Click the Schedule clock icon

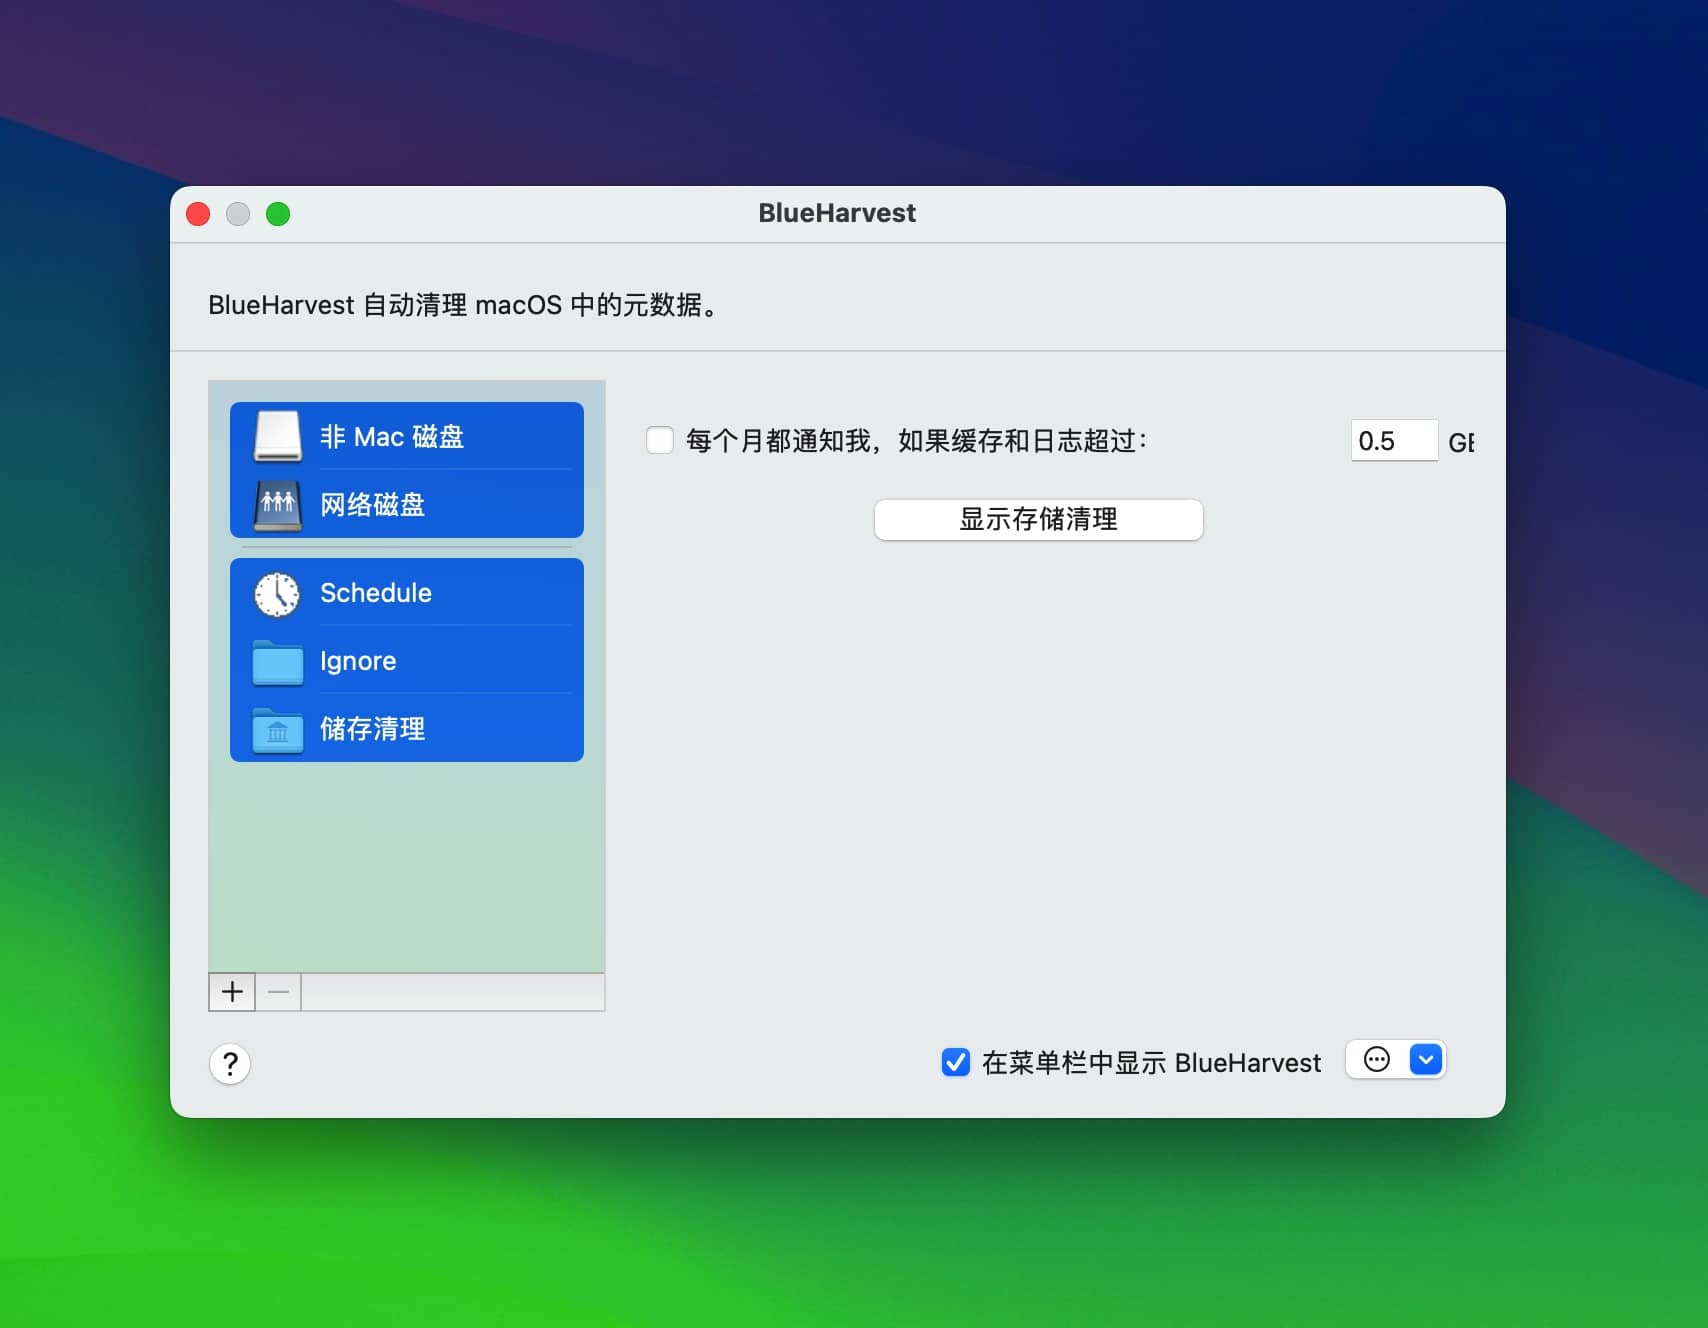(277, 594)
